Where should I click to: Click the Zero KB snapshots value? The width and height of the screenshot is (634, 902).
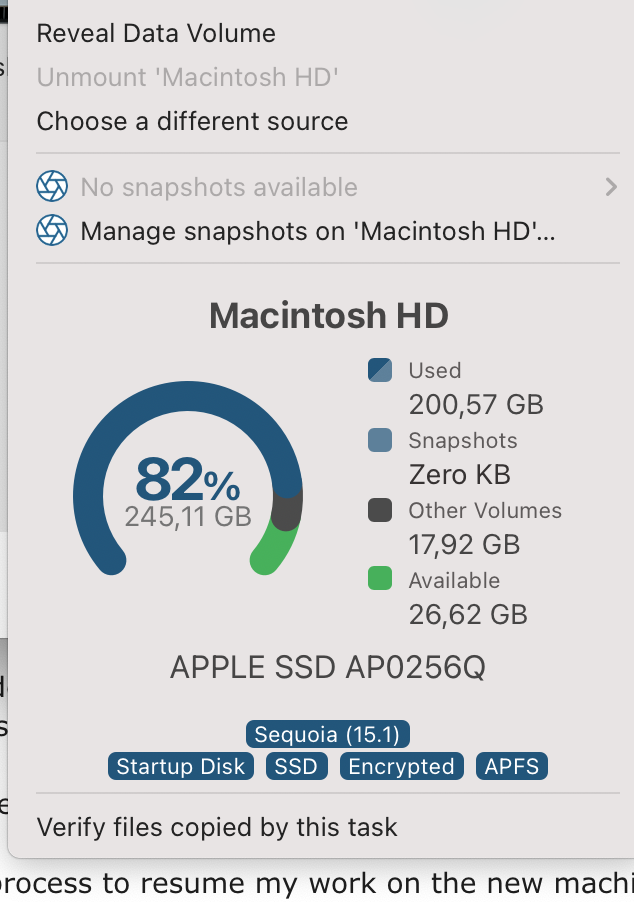[460, 475]
